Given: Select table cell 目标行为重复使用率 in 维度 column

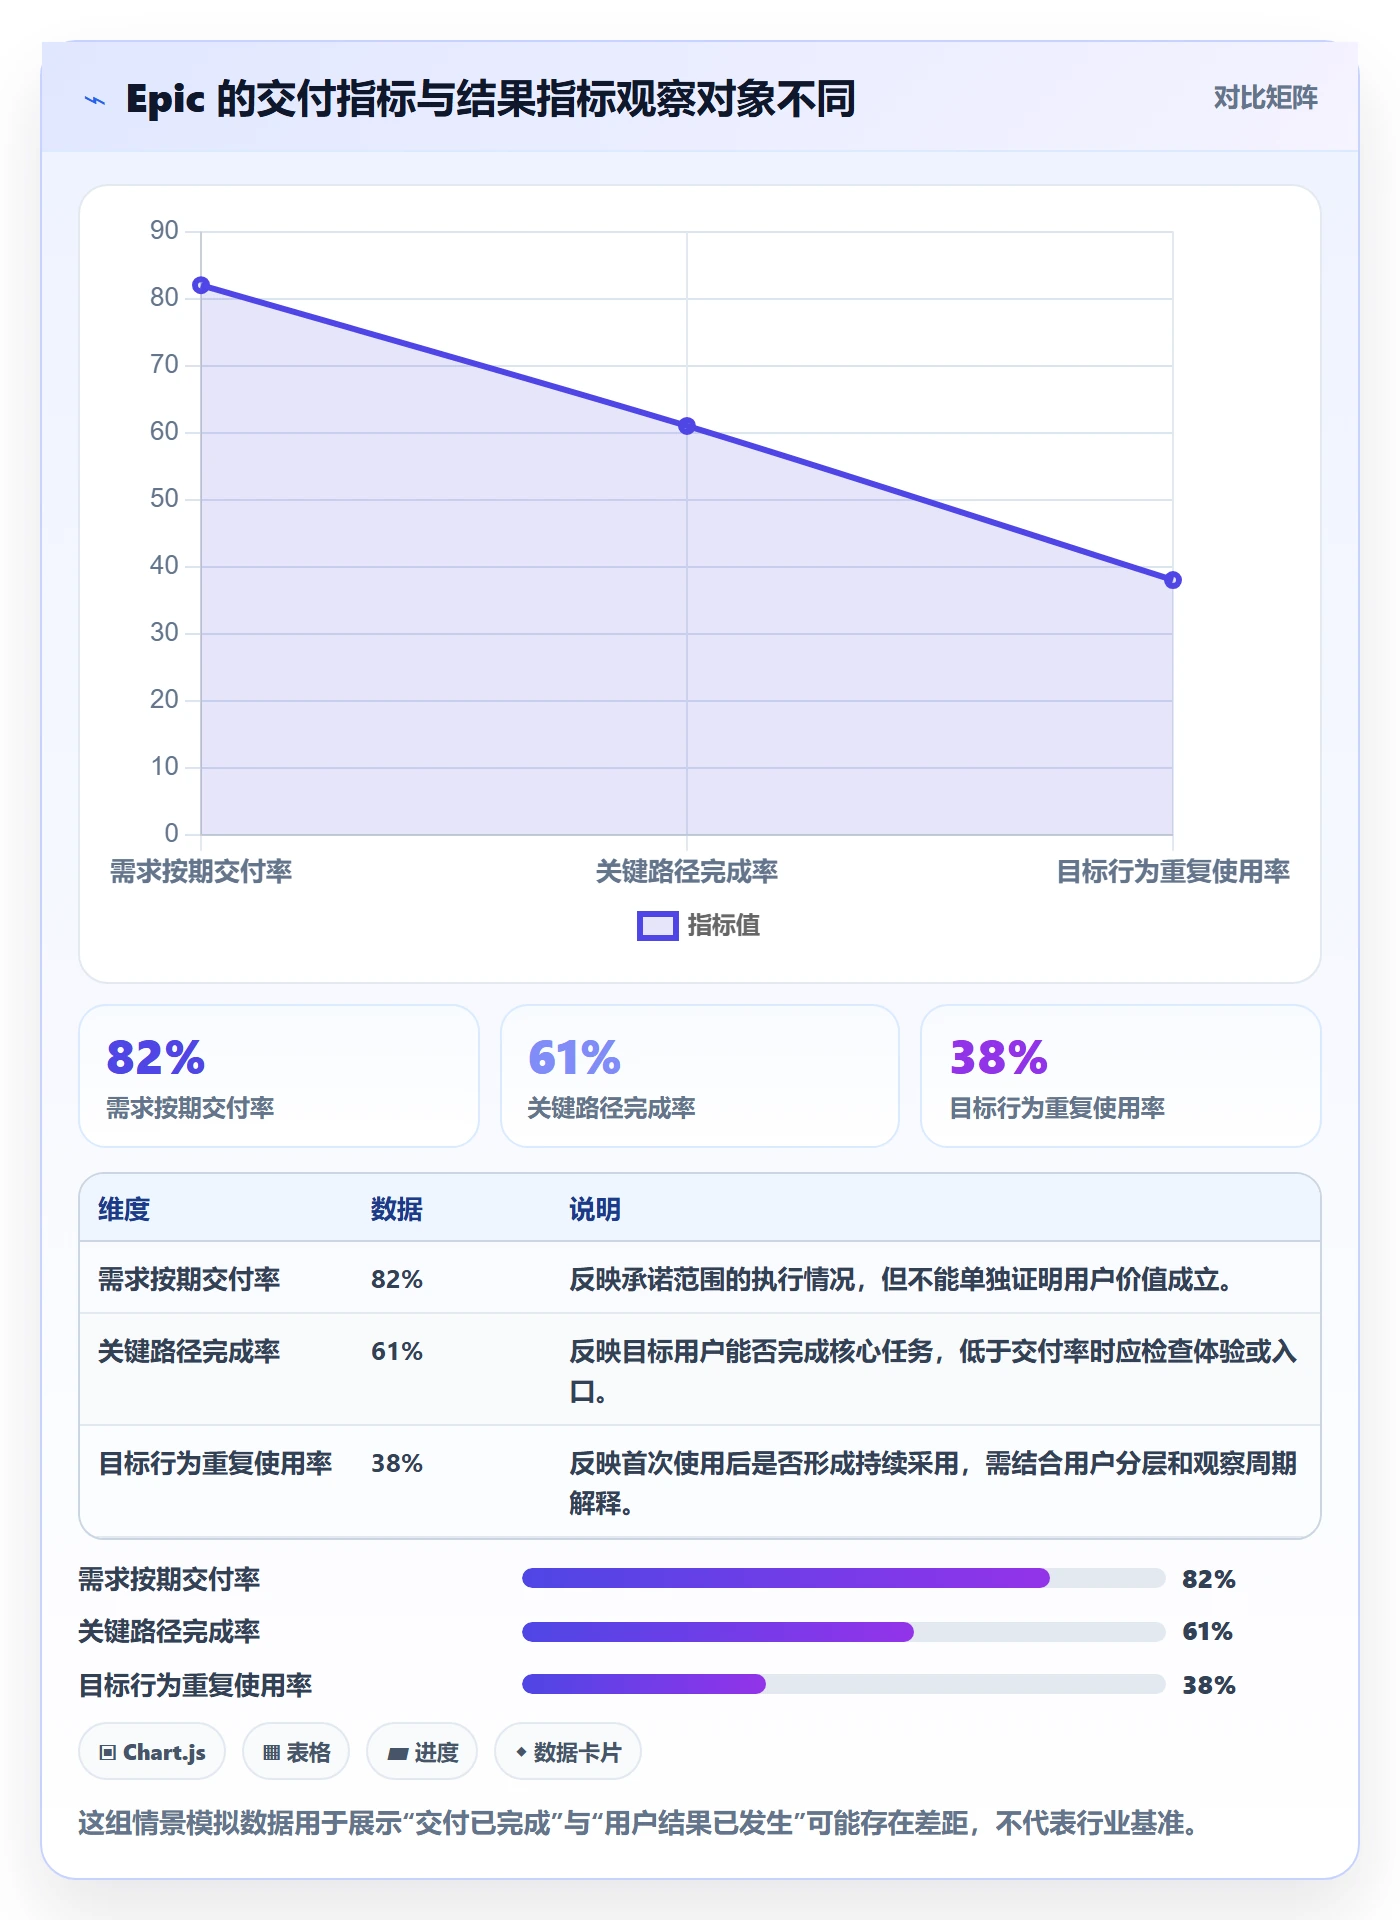Looking at the screenshot, I should (x=215, y=1463).
